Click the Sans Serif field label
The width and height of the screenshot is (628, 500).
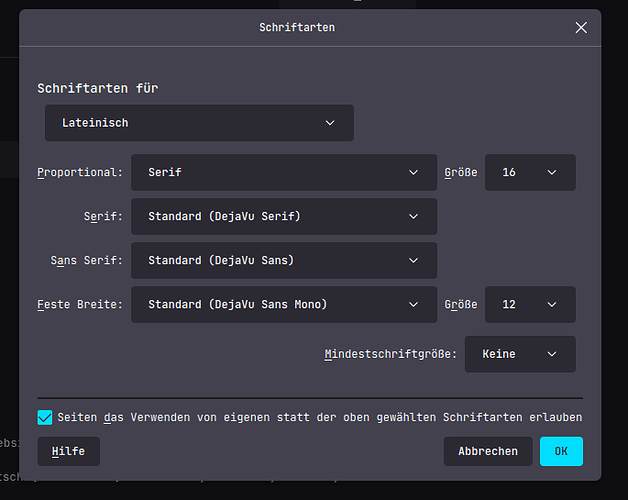[x=87, y=260]
